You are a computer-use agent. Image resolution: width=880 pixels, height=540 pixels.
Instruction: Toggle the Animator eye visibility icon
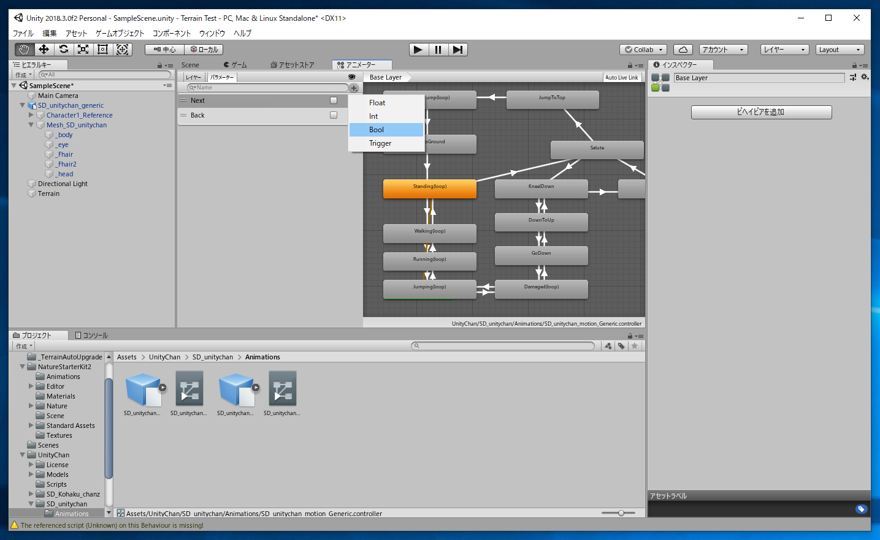[x=352, y=77]
